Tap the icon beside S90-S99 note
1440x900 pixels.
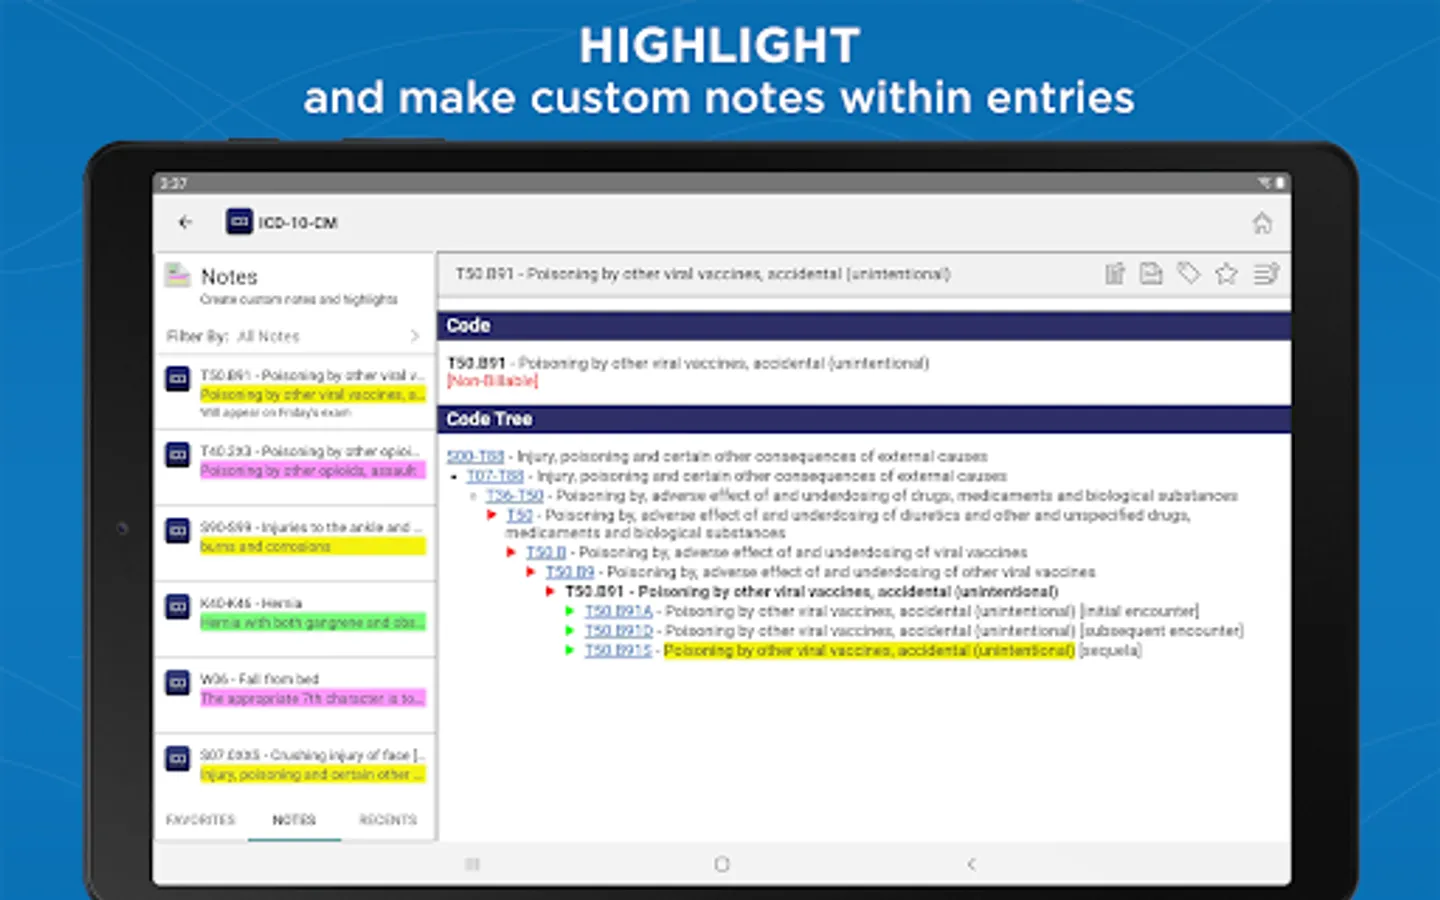[177, 530]
